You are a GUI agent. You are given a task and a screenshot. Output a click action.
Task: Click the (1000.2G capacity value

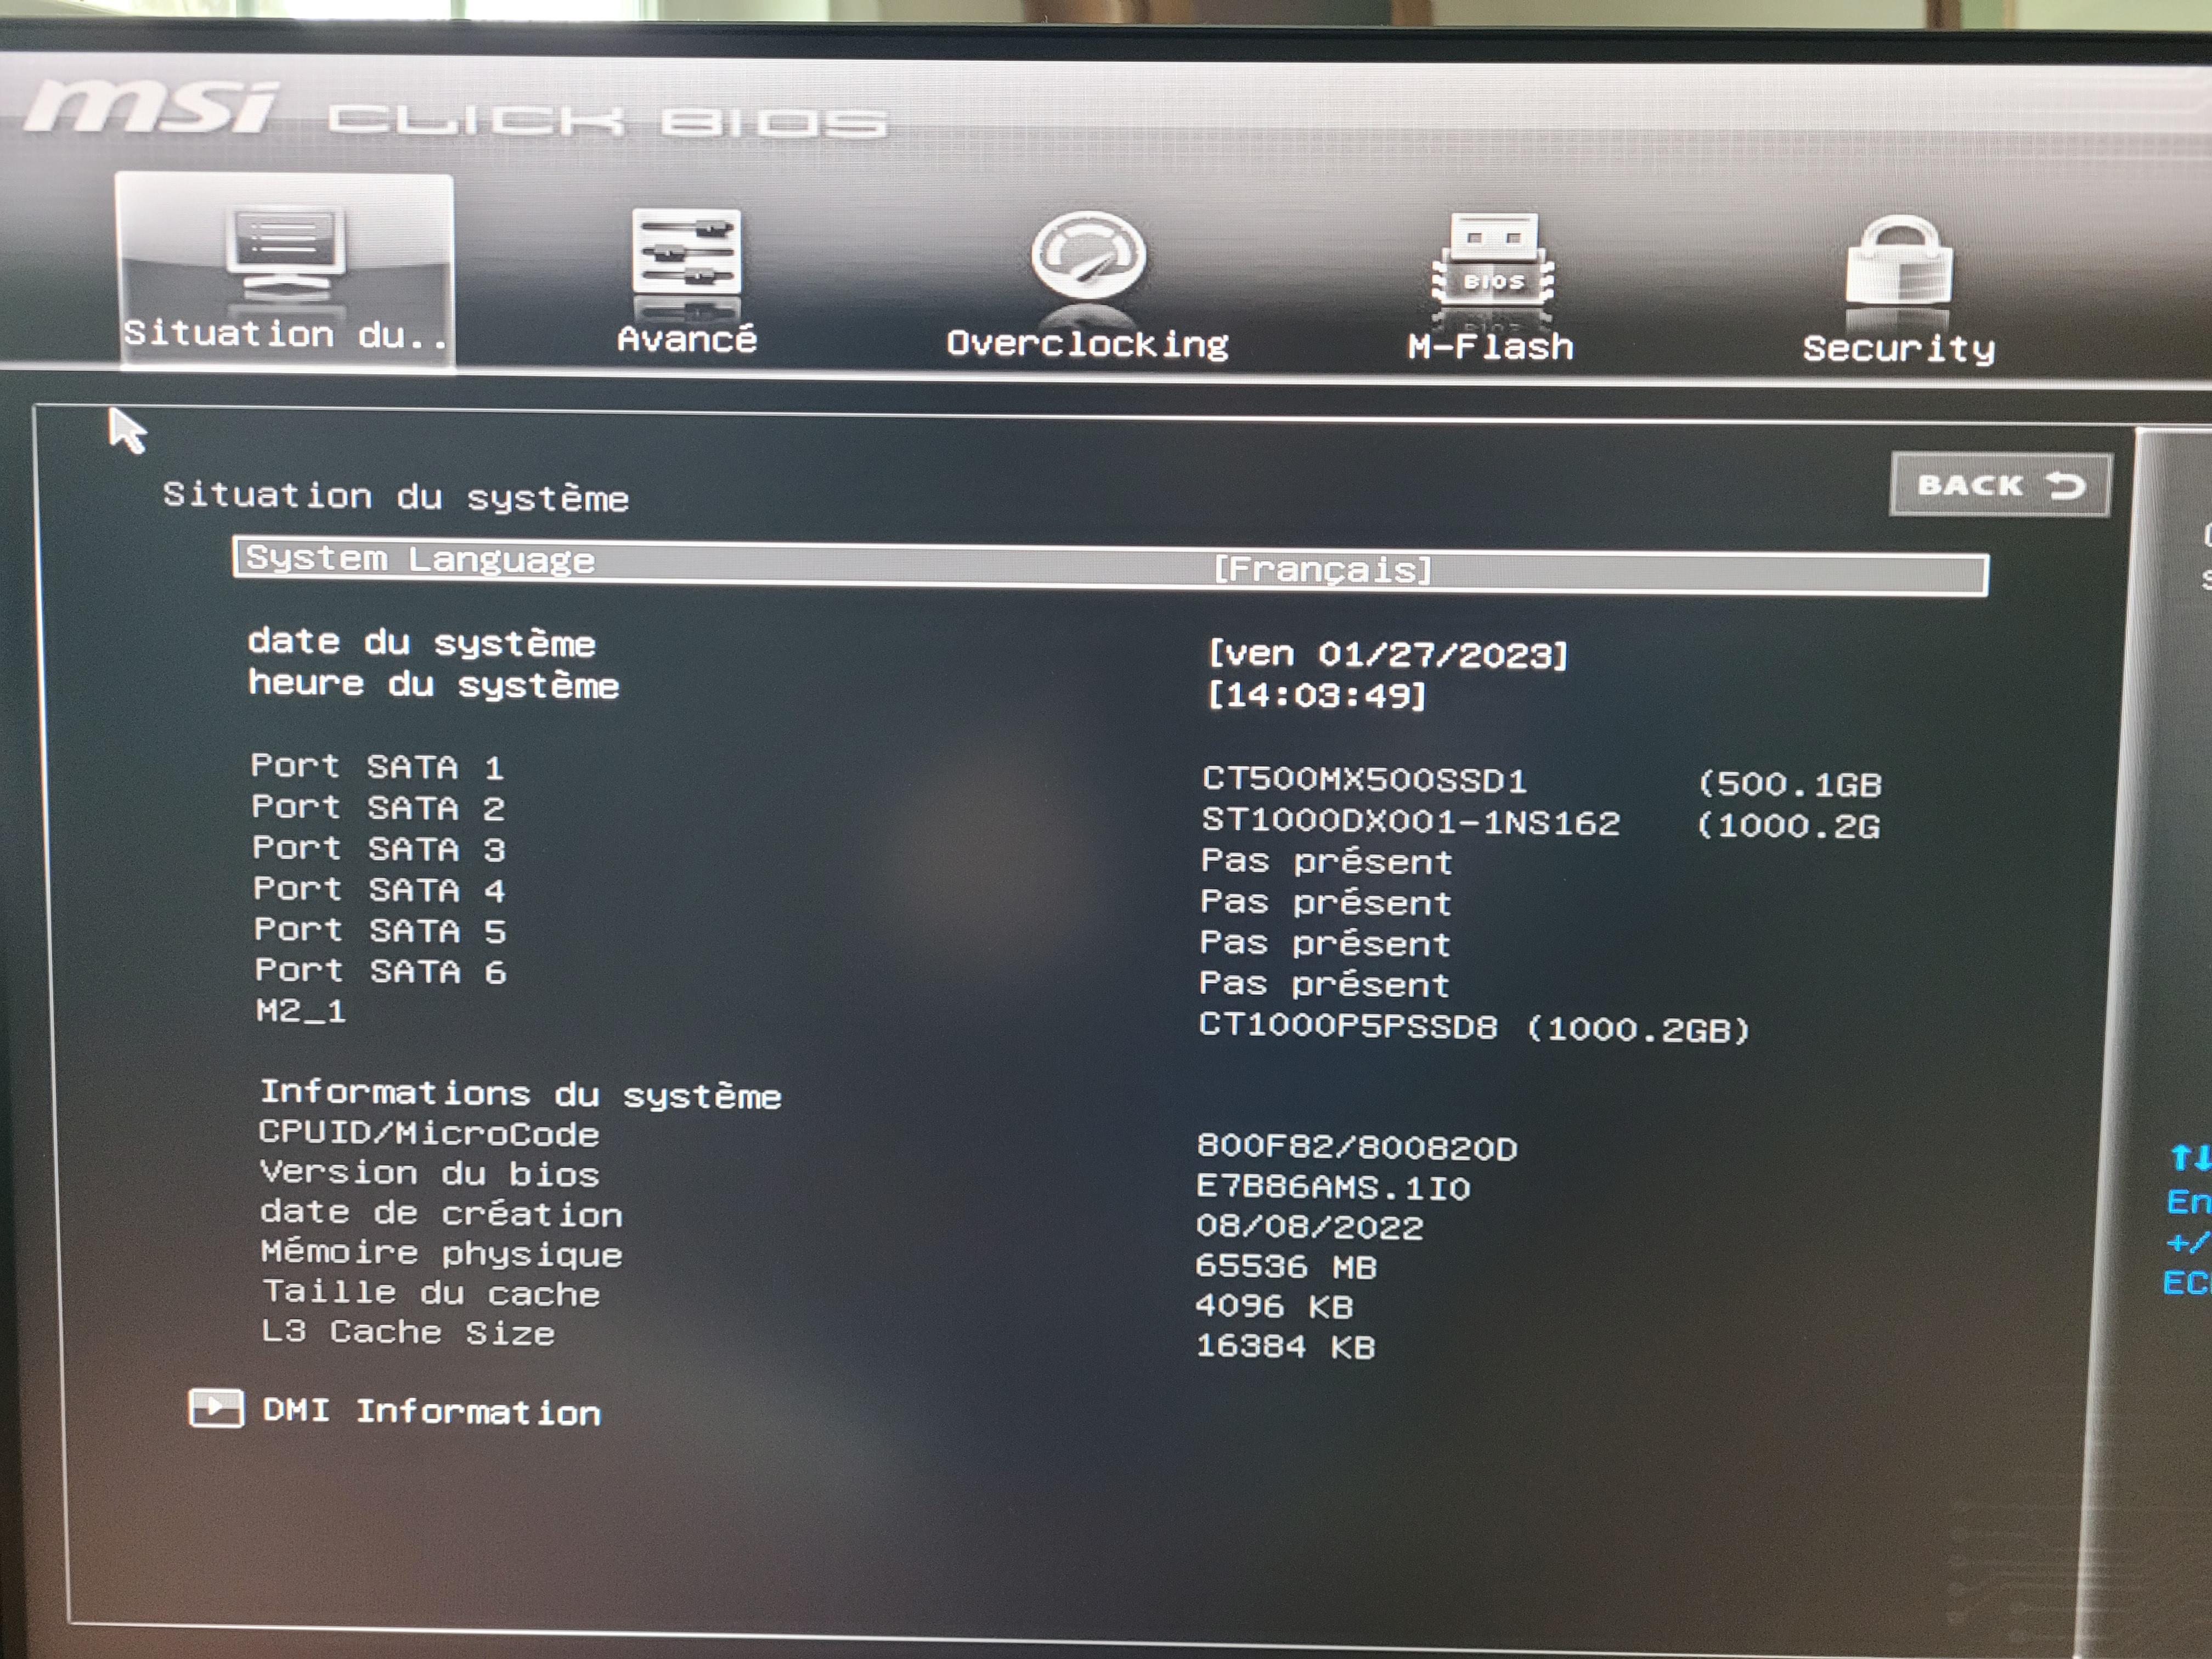[1789, 826]
